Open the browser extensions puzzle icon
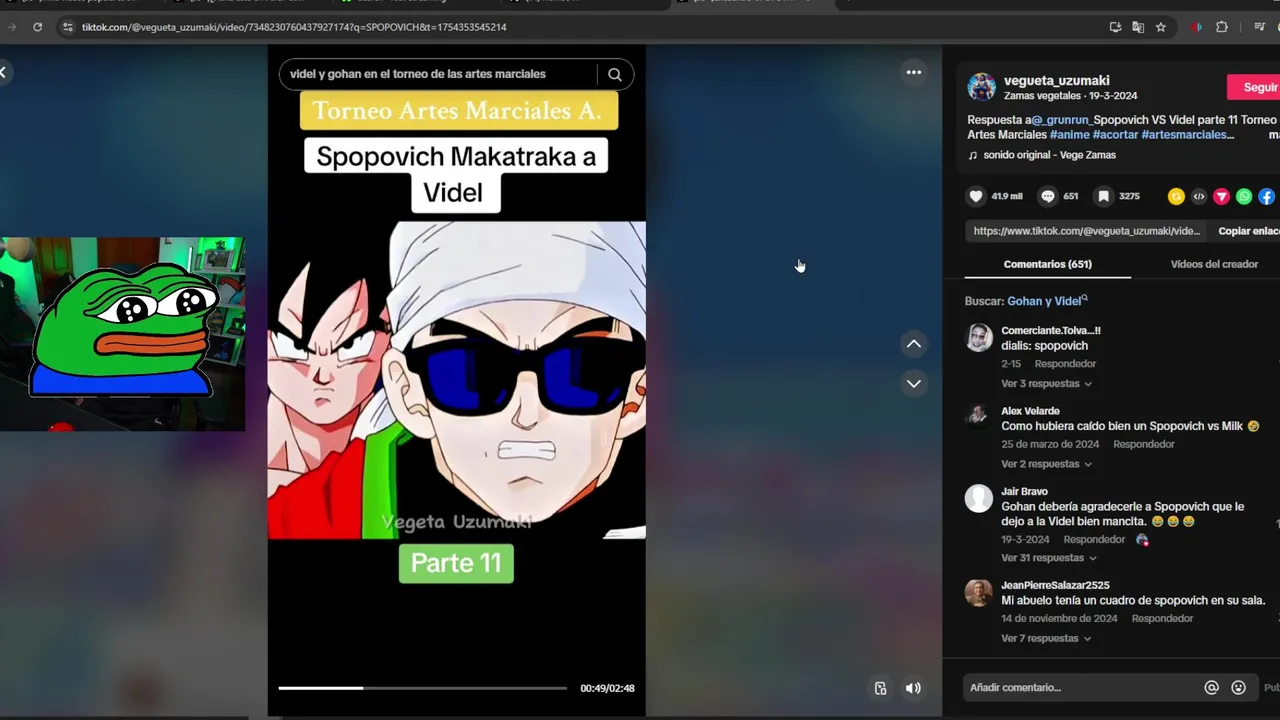The image size is (1280, 720). coord(1221,27)
